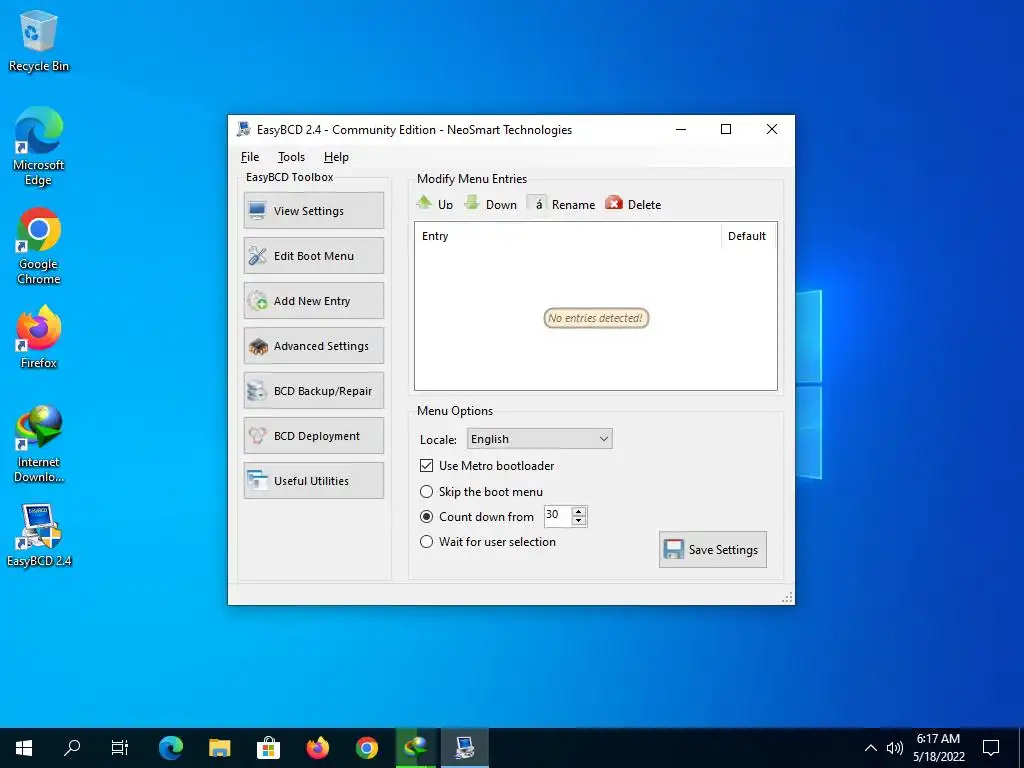This screenshot has width=1024, height=768.
Task: Open the clock and date flyout
Action: point(938,748)
